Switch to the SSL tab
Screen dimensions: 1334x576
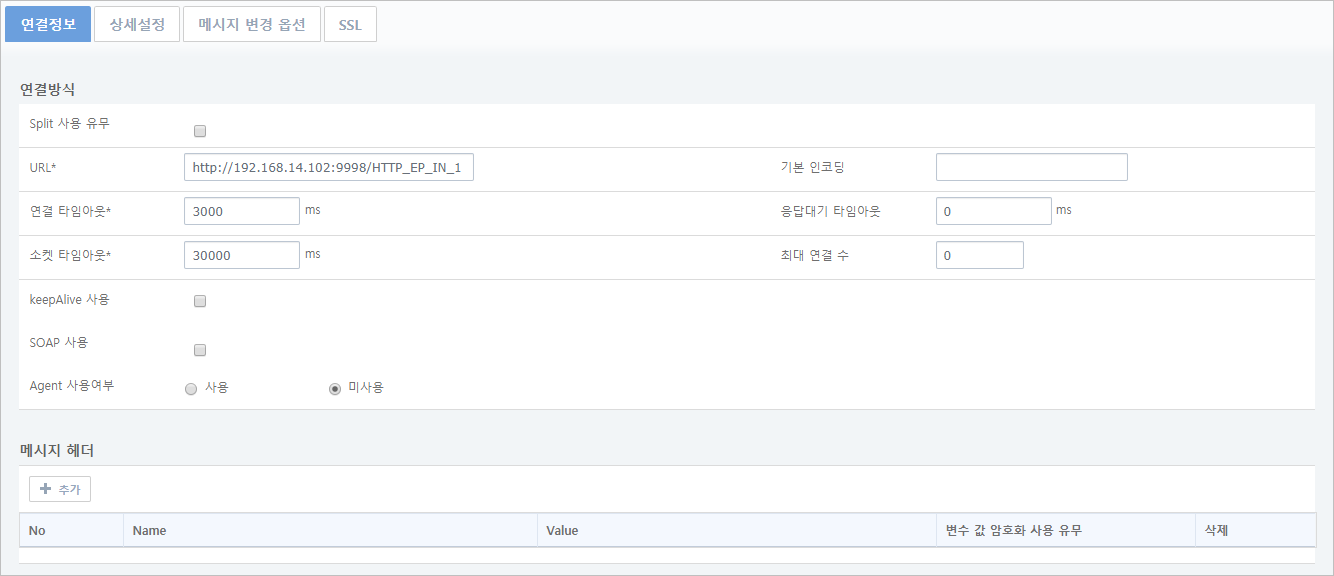pyautogui.click(x=350, y=25)
